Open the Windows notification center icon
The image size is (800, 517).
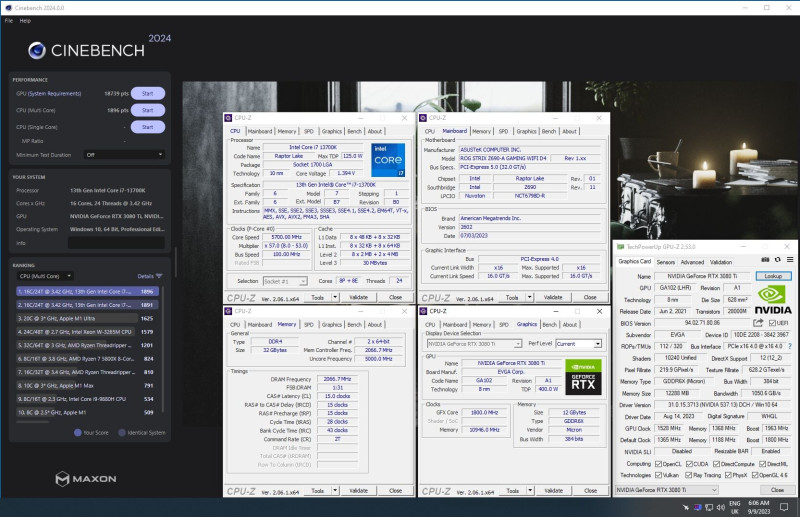tap(784, 507)
